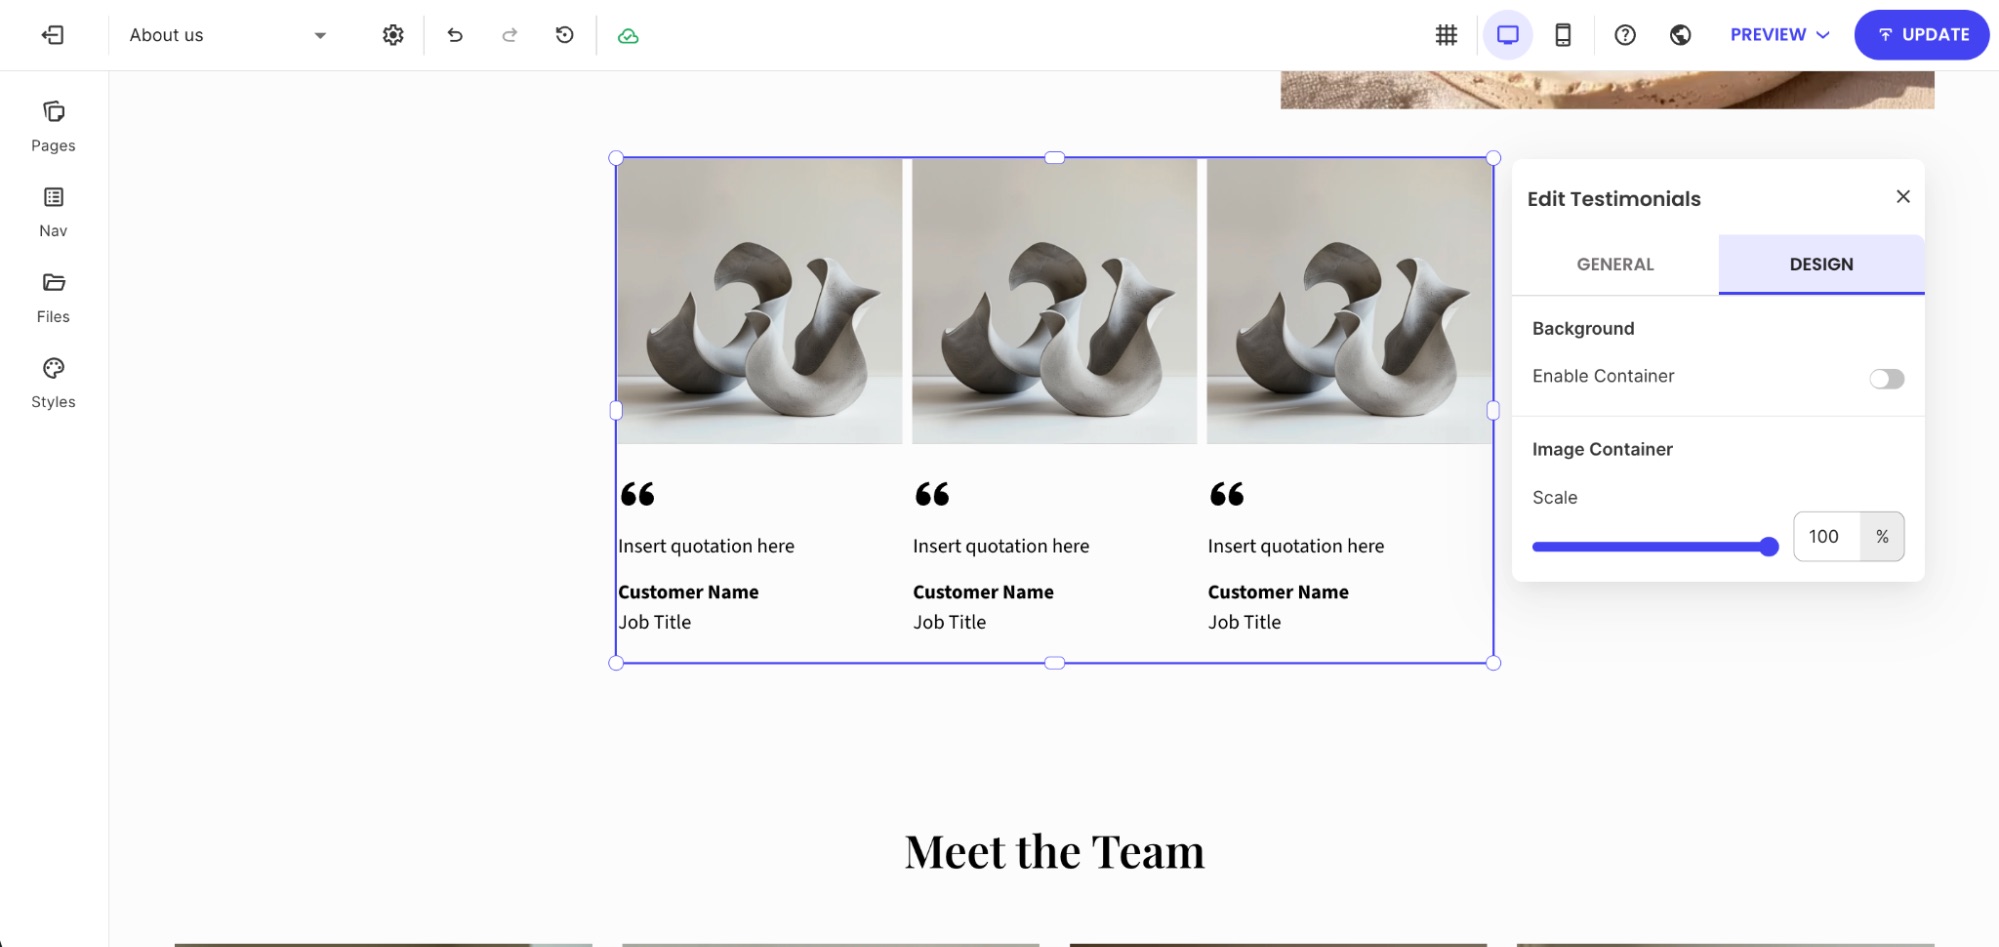Viewport: 1999px width, 947px height.
Task: Click the green cloud save status icon
Action: point(628,36)
